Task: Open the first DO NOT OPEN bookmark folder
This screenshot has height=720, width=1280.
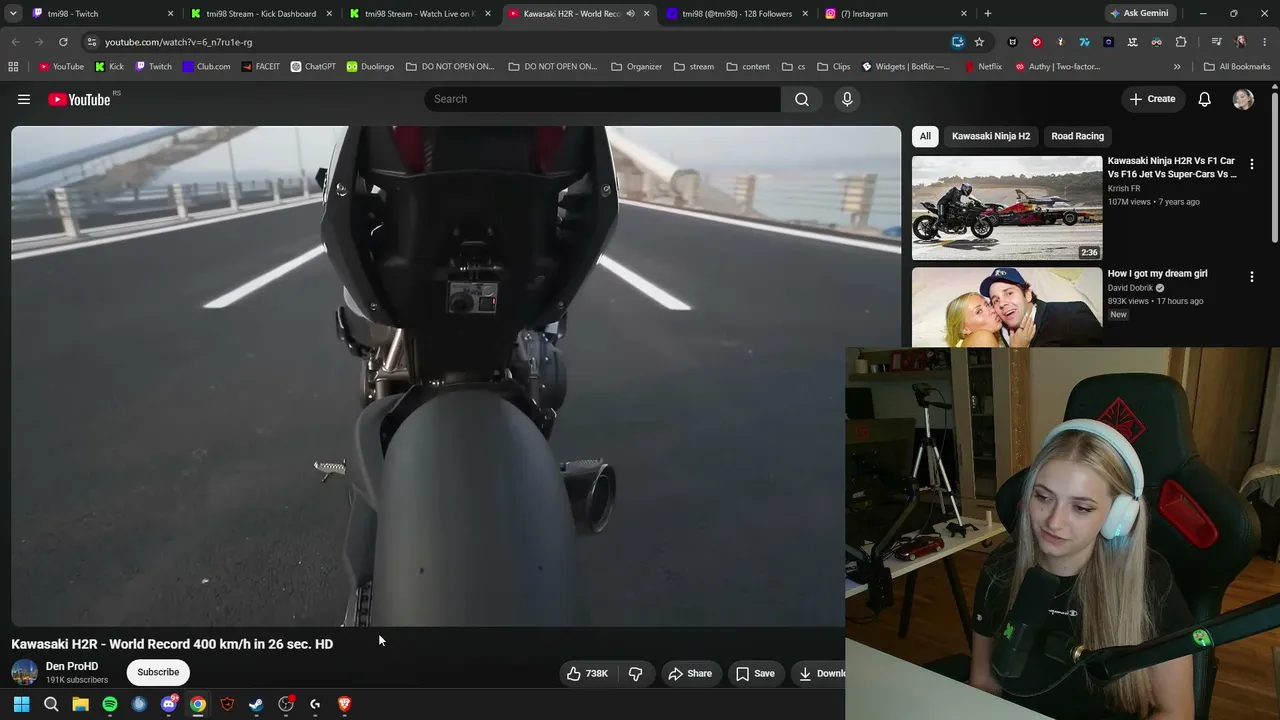Action: (x=450, y=67)
